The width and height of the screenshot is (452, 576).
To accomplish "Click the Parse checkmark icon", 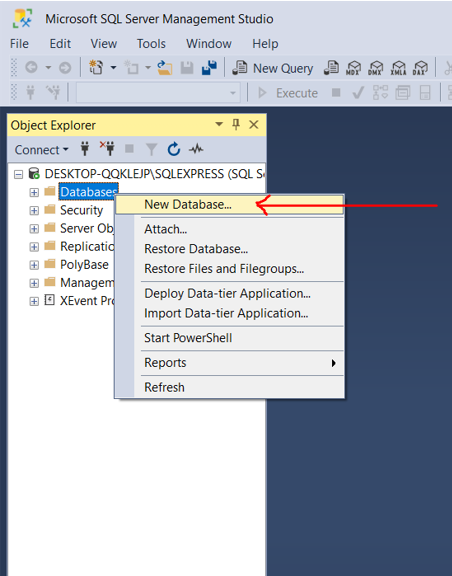I will pos(358,93).
